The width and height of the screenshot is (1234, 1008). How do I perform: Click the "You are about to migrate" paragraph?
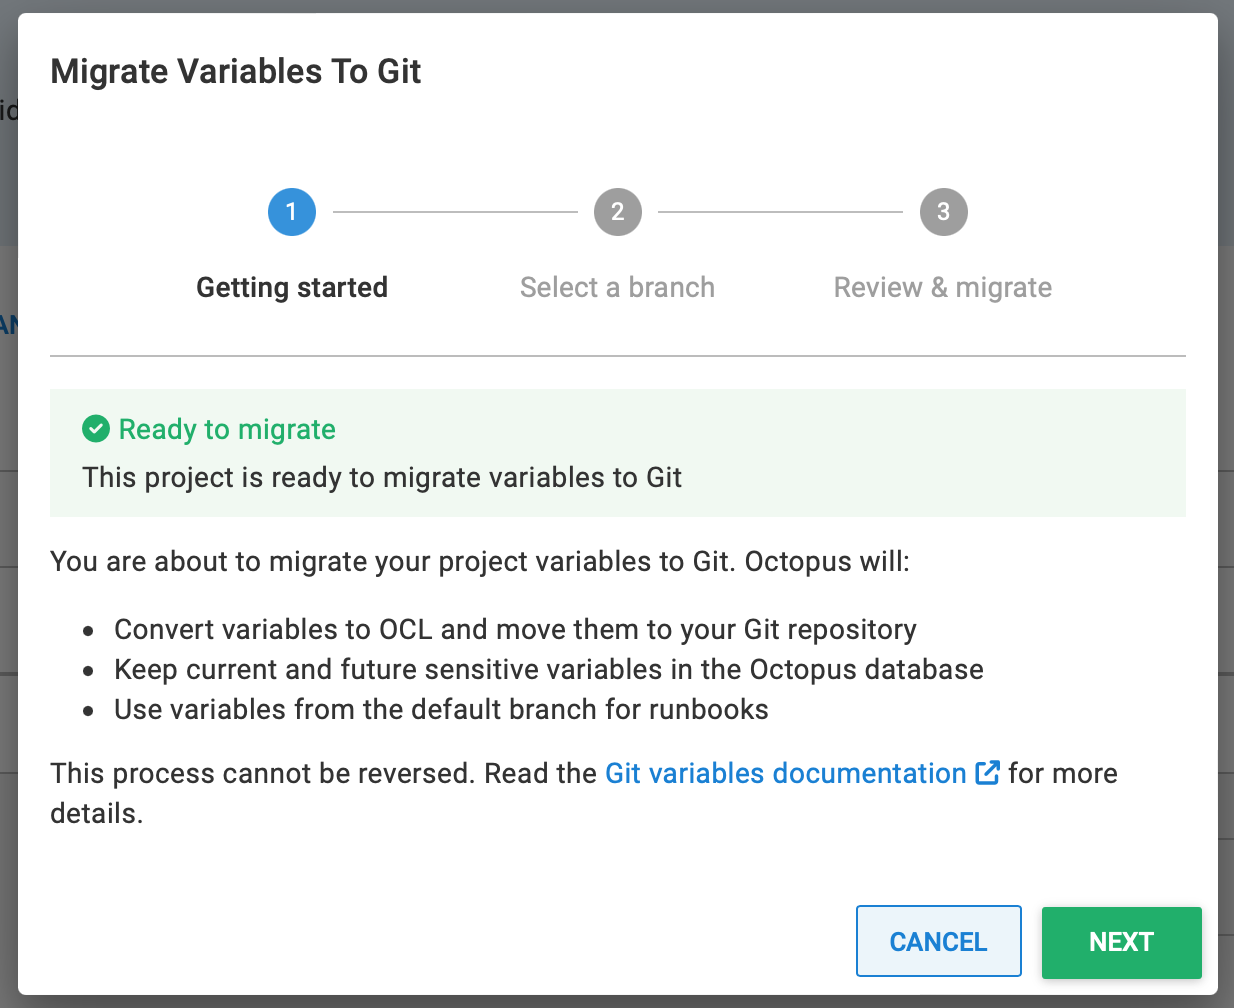click(x=480, y=562)
